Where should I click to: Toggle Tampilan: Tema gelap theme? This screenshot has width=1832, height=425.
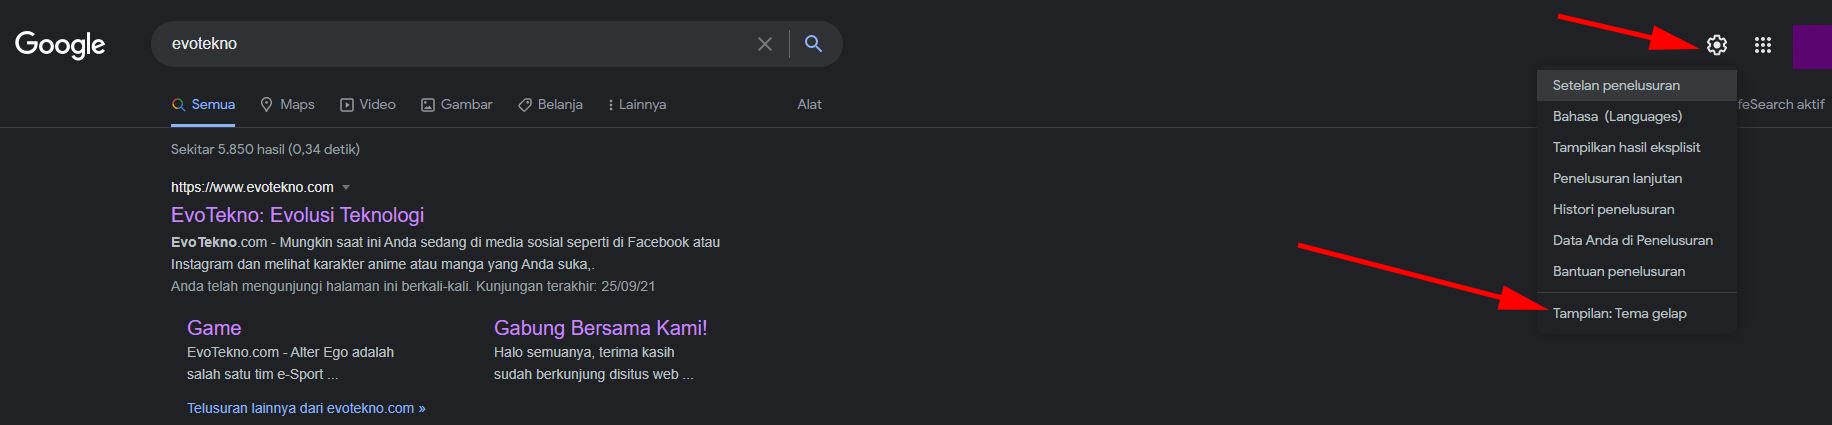tap(1619, 313)
